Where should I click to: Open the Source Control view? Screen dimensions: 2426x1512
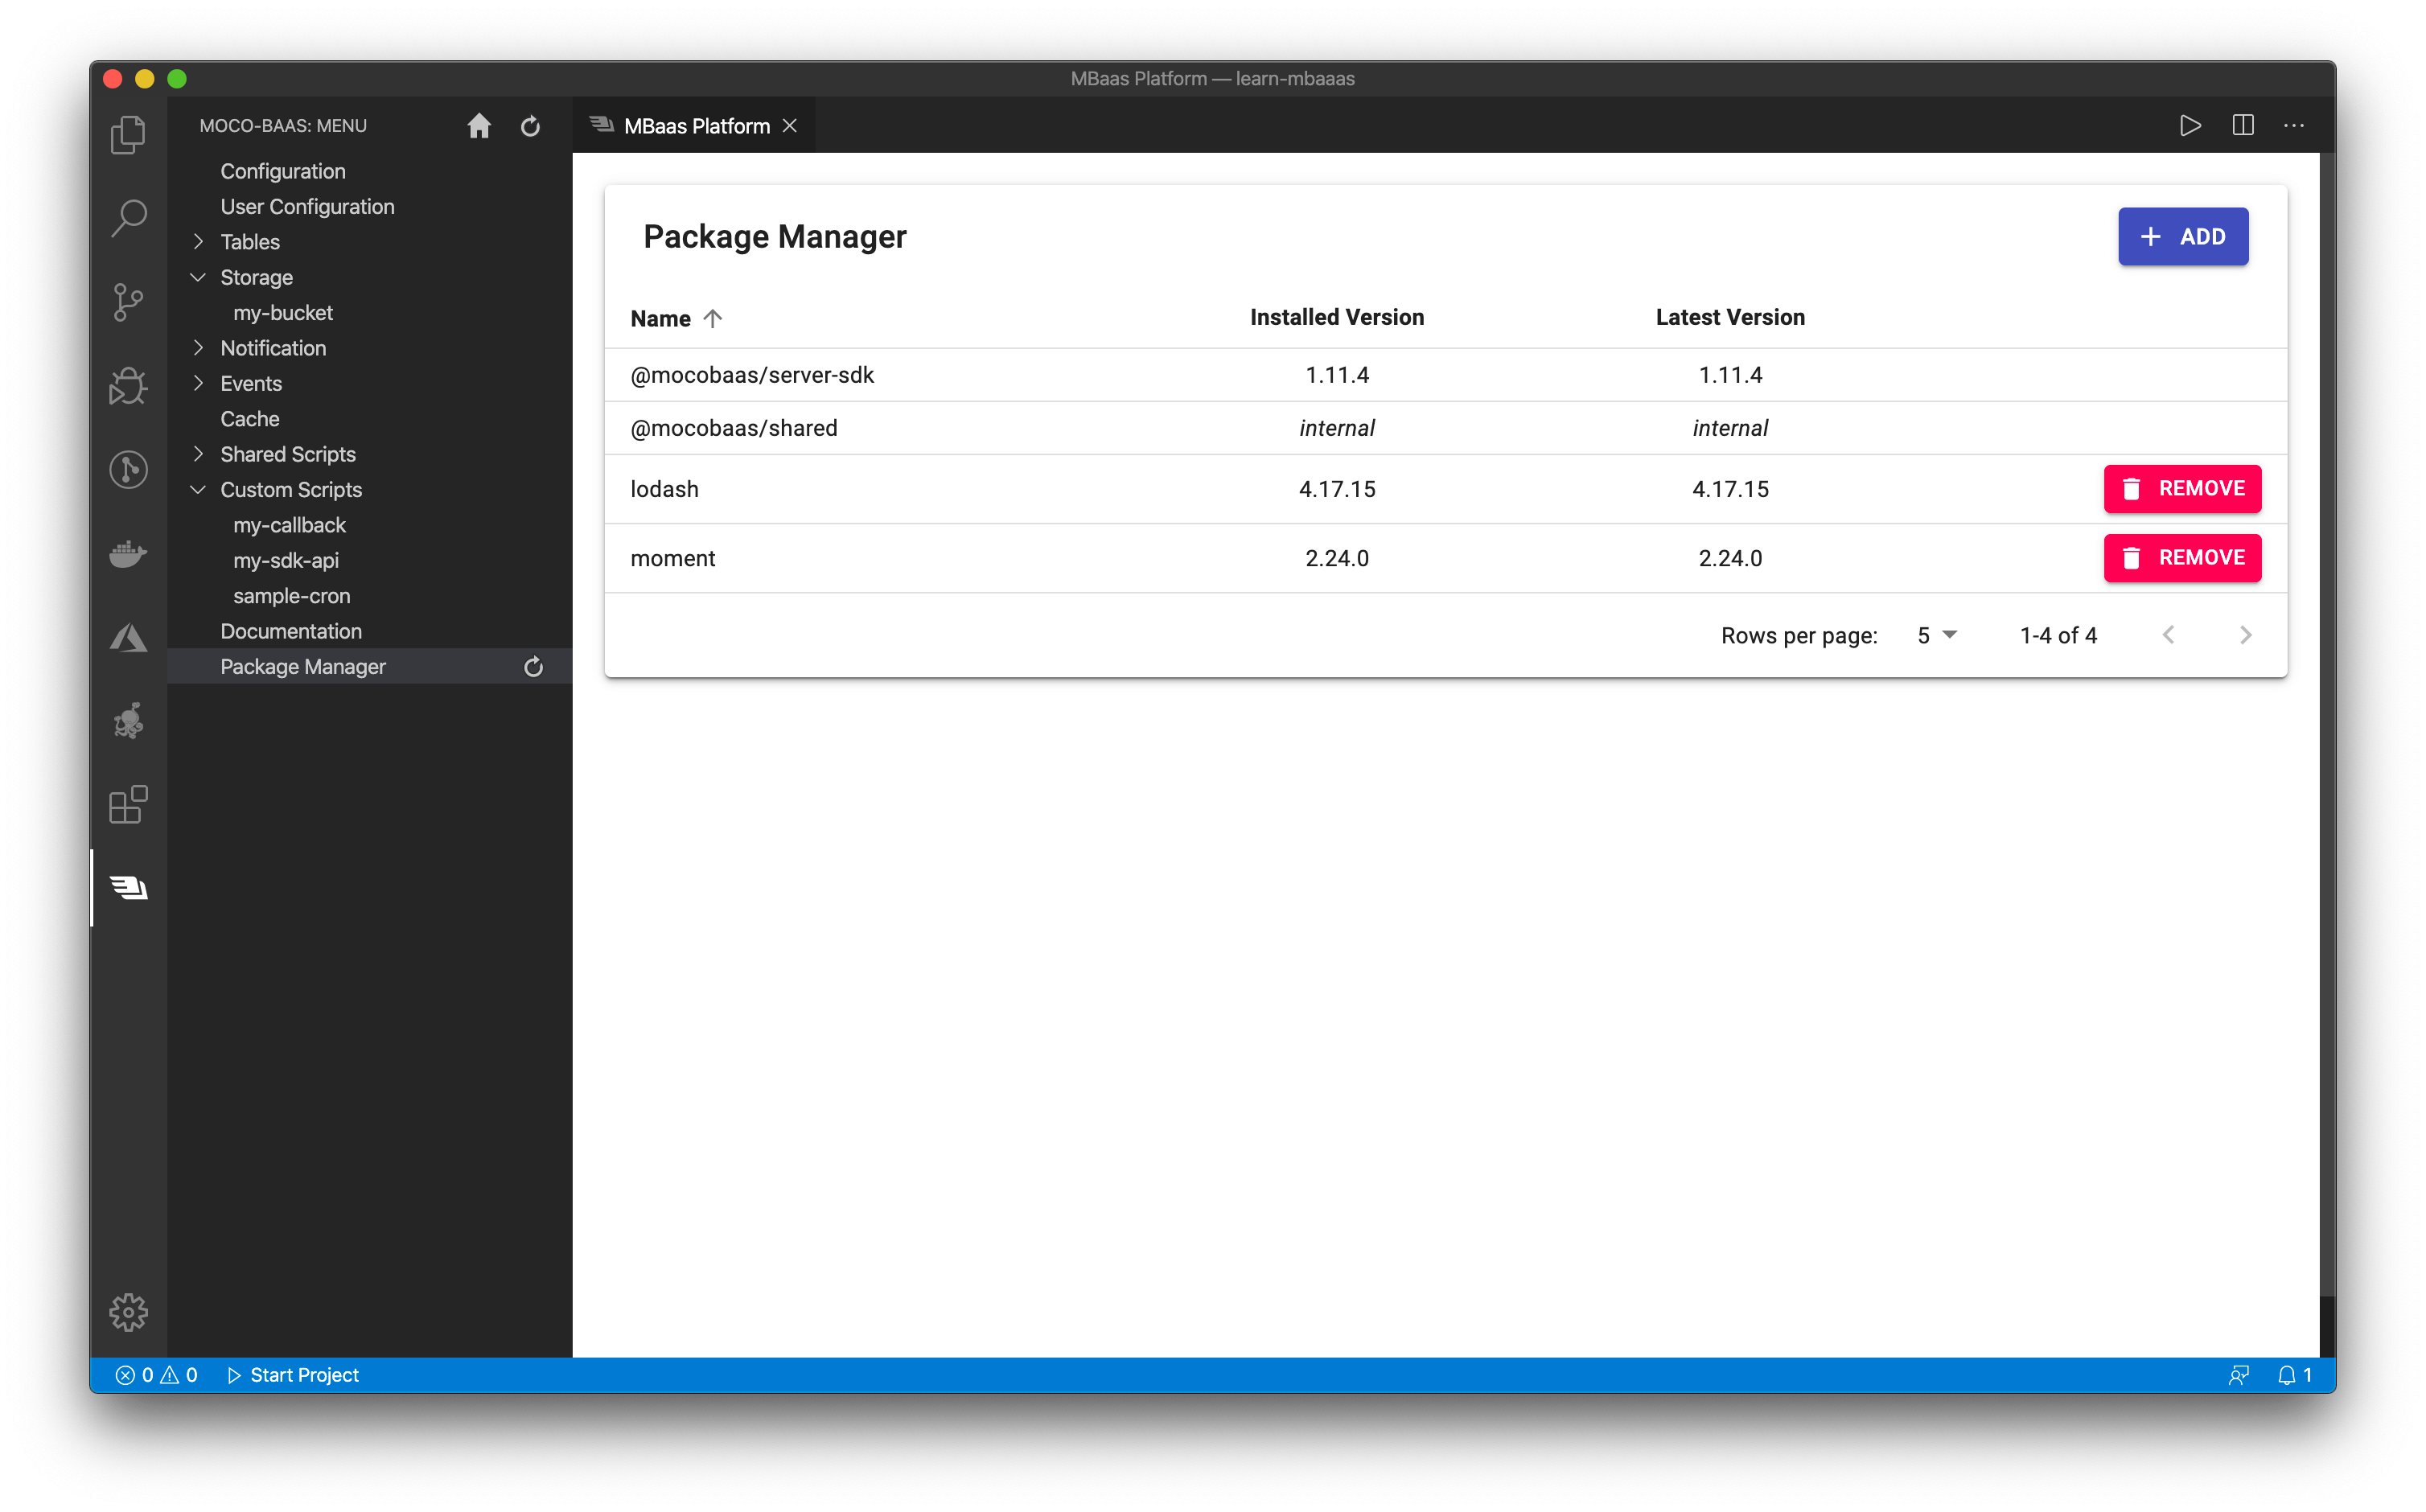point(128,301)
